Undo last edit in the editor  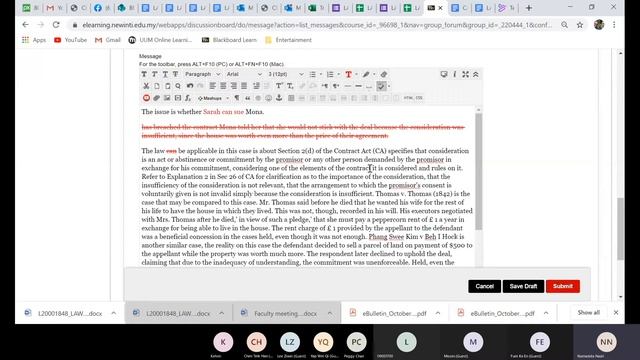190,86
